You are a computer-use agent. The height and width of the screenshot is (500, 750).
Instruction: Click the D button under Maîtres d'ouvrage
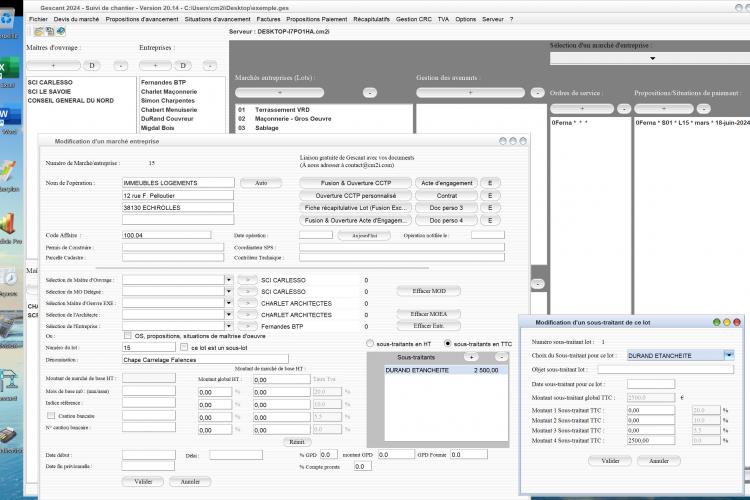point(92,66)
